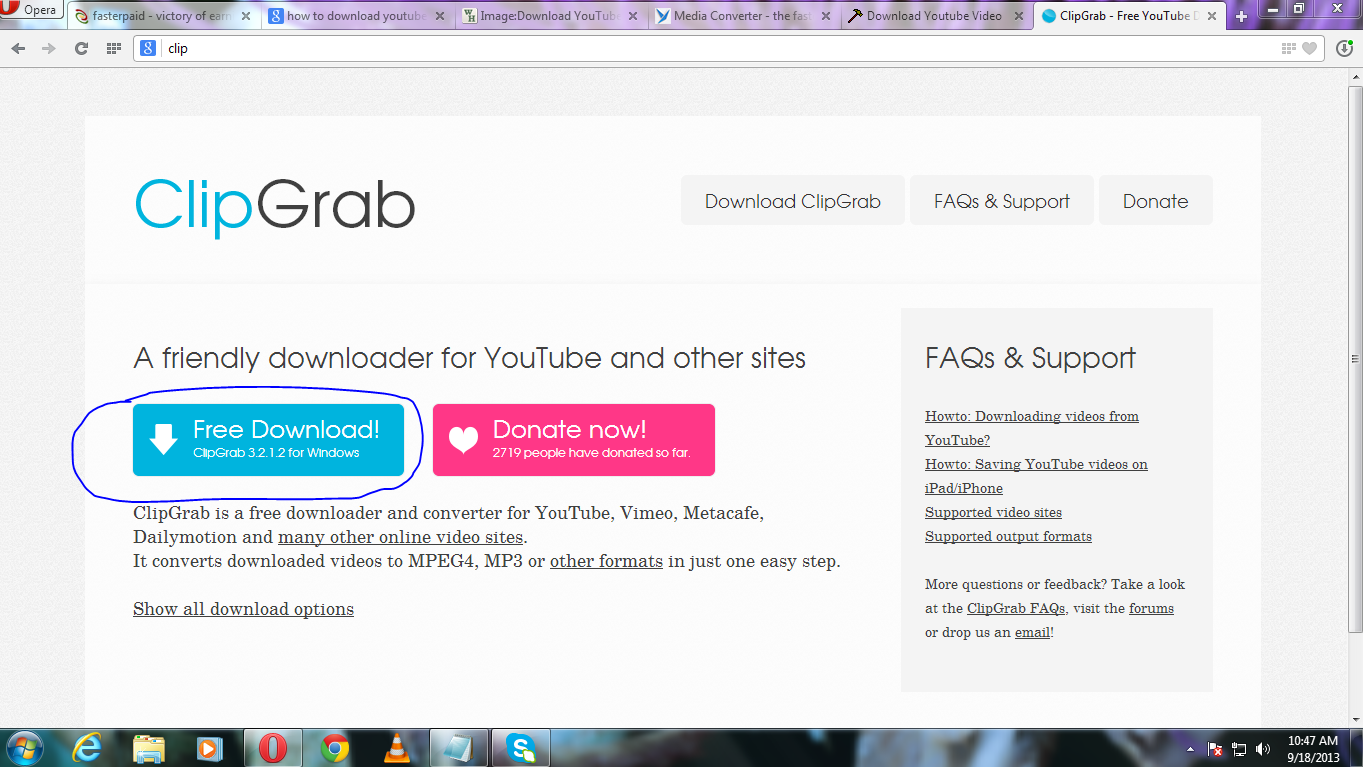
Task: Close the "Media Converter" tab
Action: tap(826, 16)
